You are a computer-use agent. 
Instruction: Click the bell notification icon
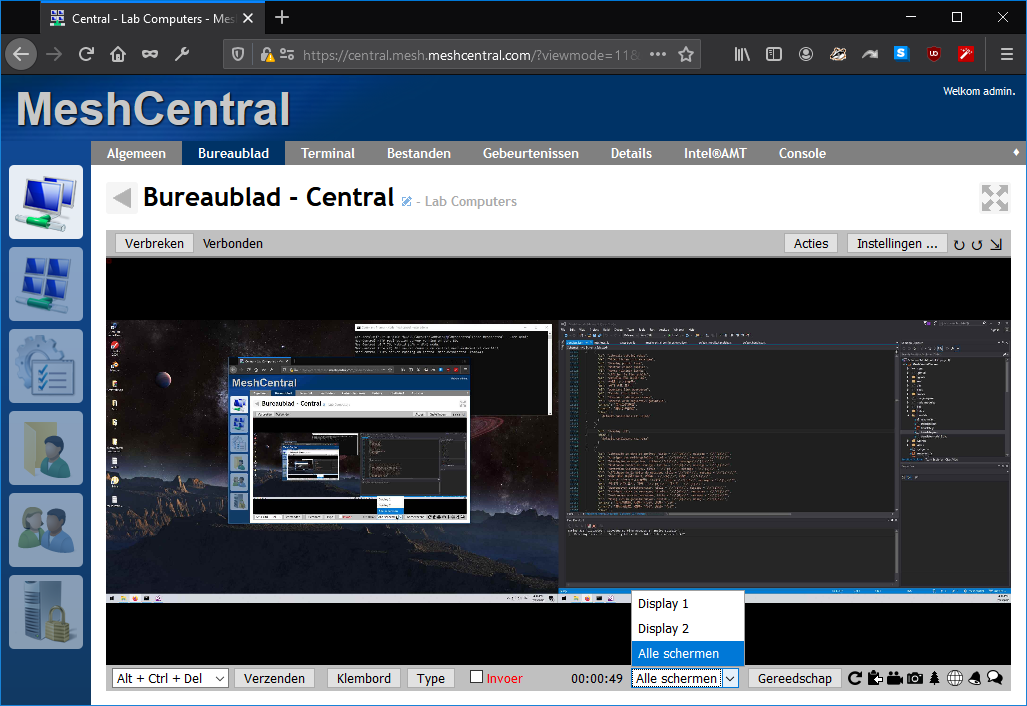pos(975,678)
